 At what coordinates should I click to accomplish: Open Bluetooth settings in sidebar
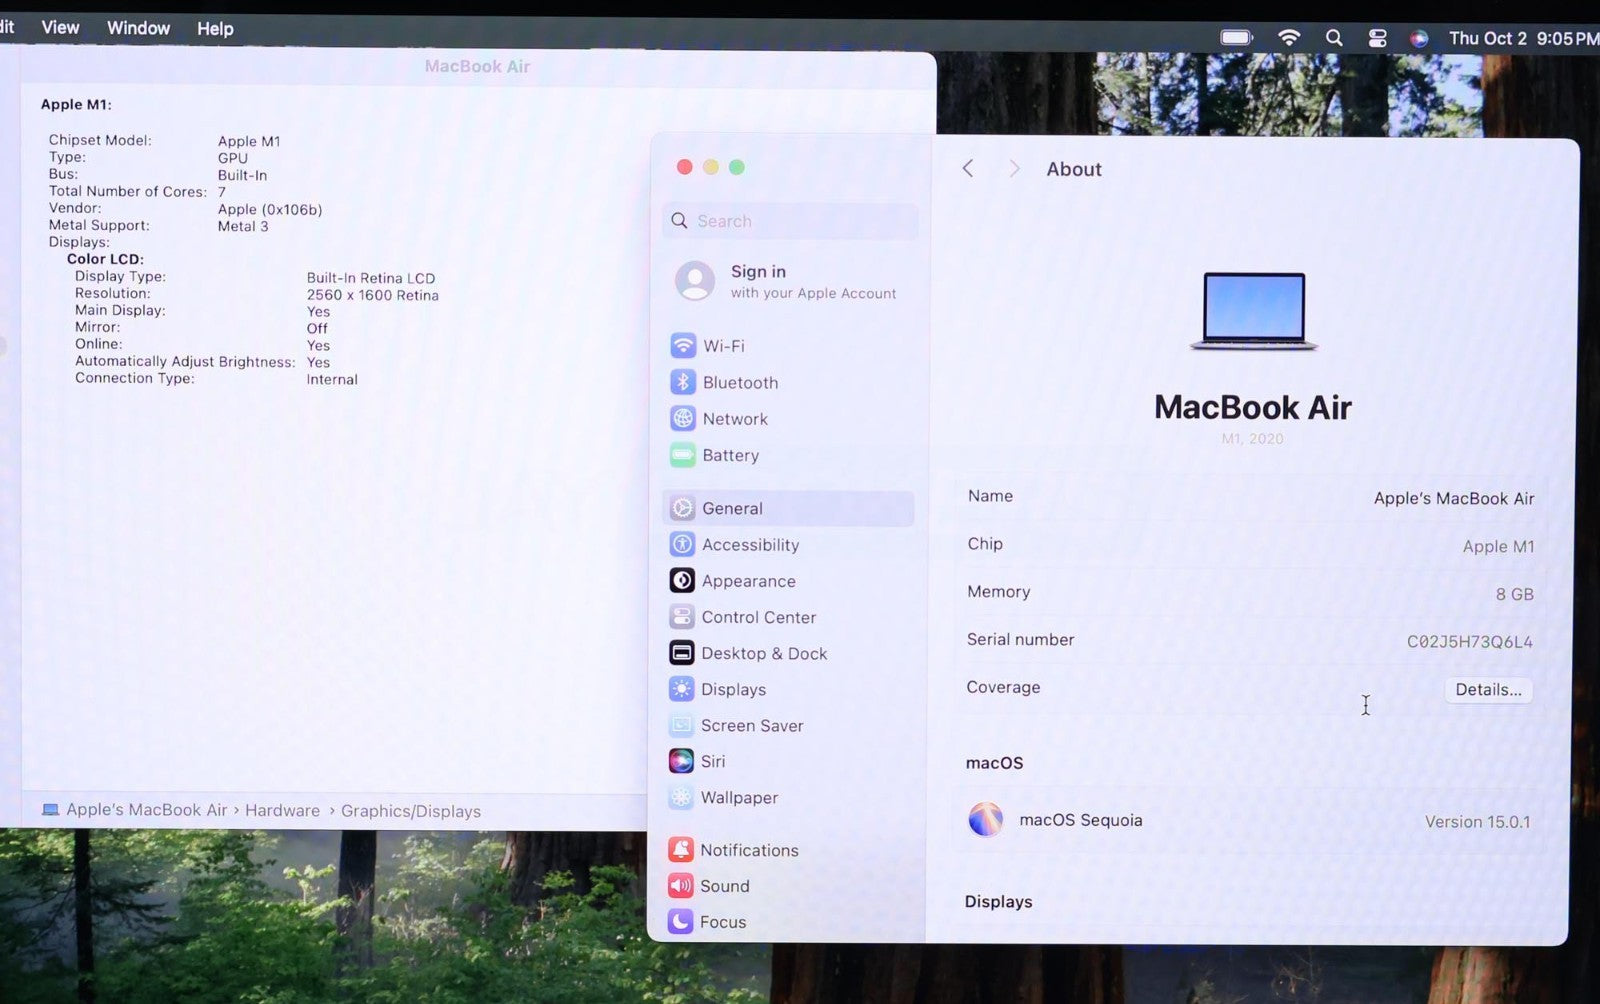click(739, 383)
